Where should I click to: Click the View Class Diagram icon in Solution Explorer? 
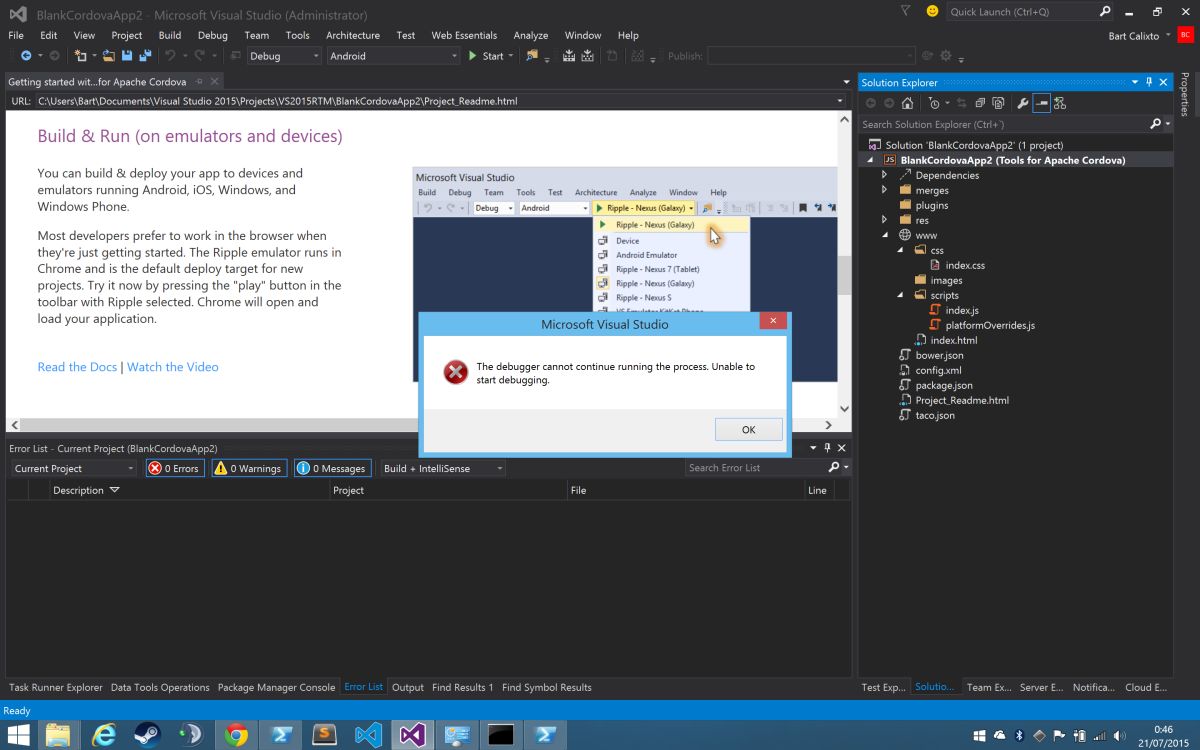[x=1060, y=103]
